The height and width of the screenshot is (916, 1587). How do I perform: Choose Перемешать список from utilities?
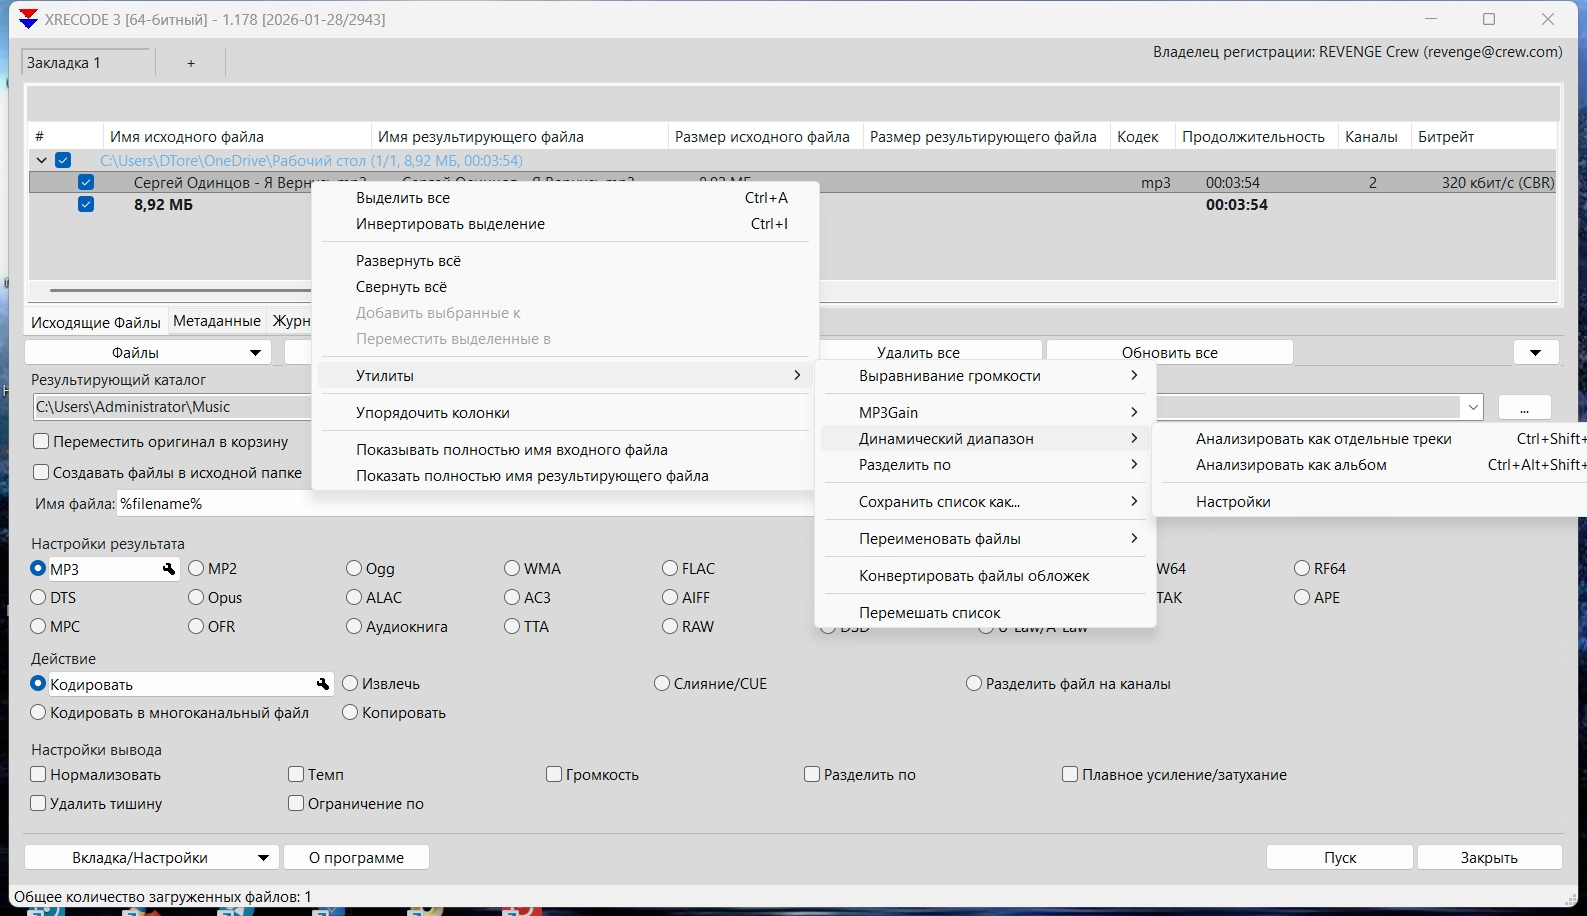986,612
